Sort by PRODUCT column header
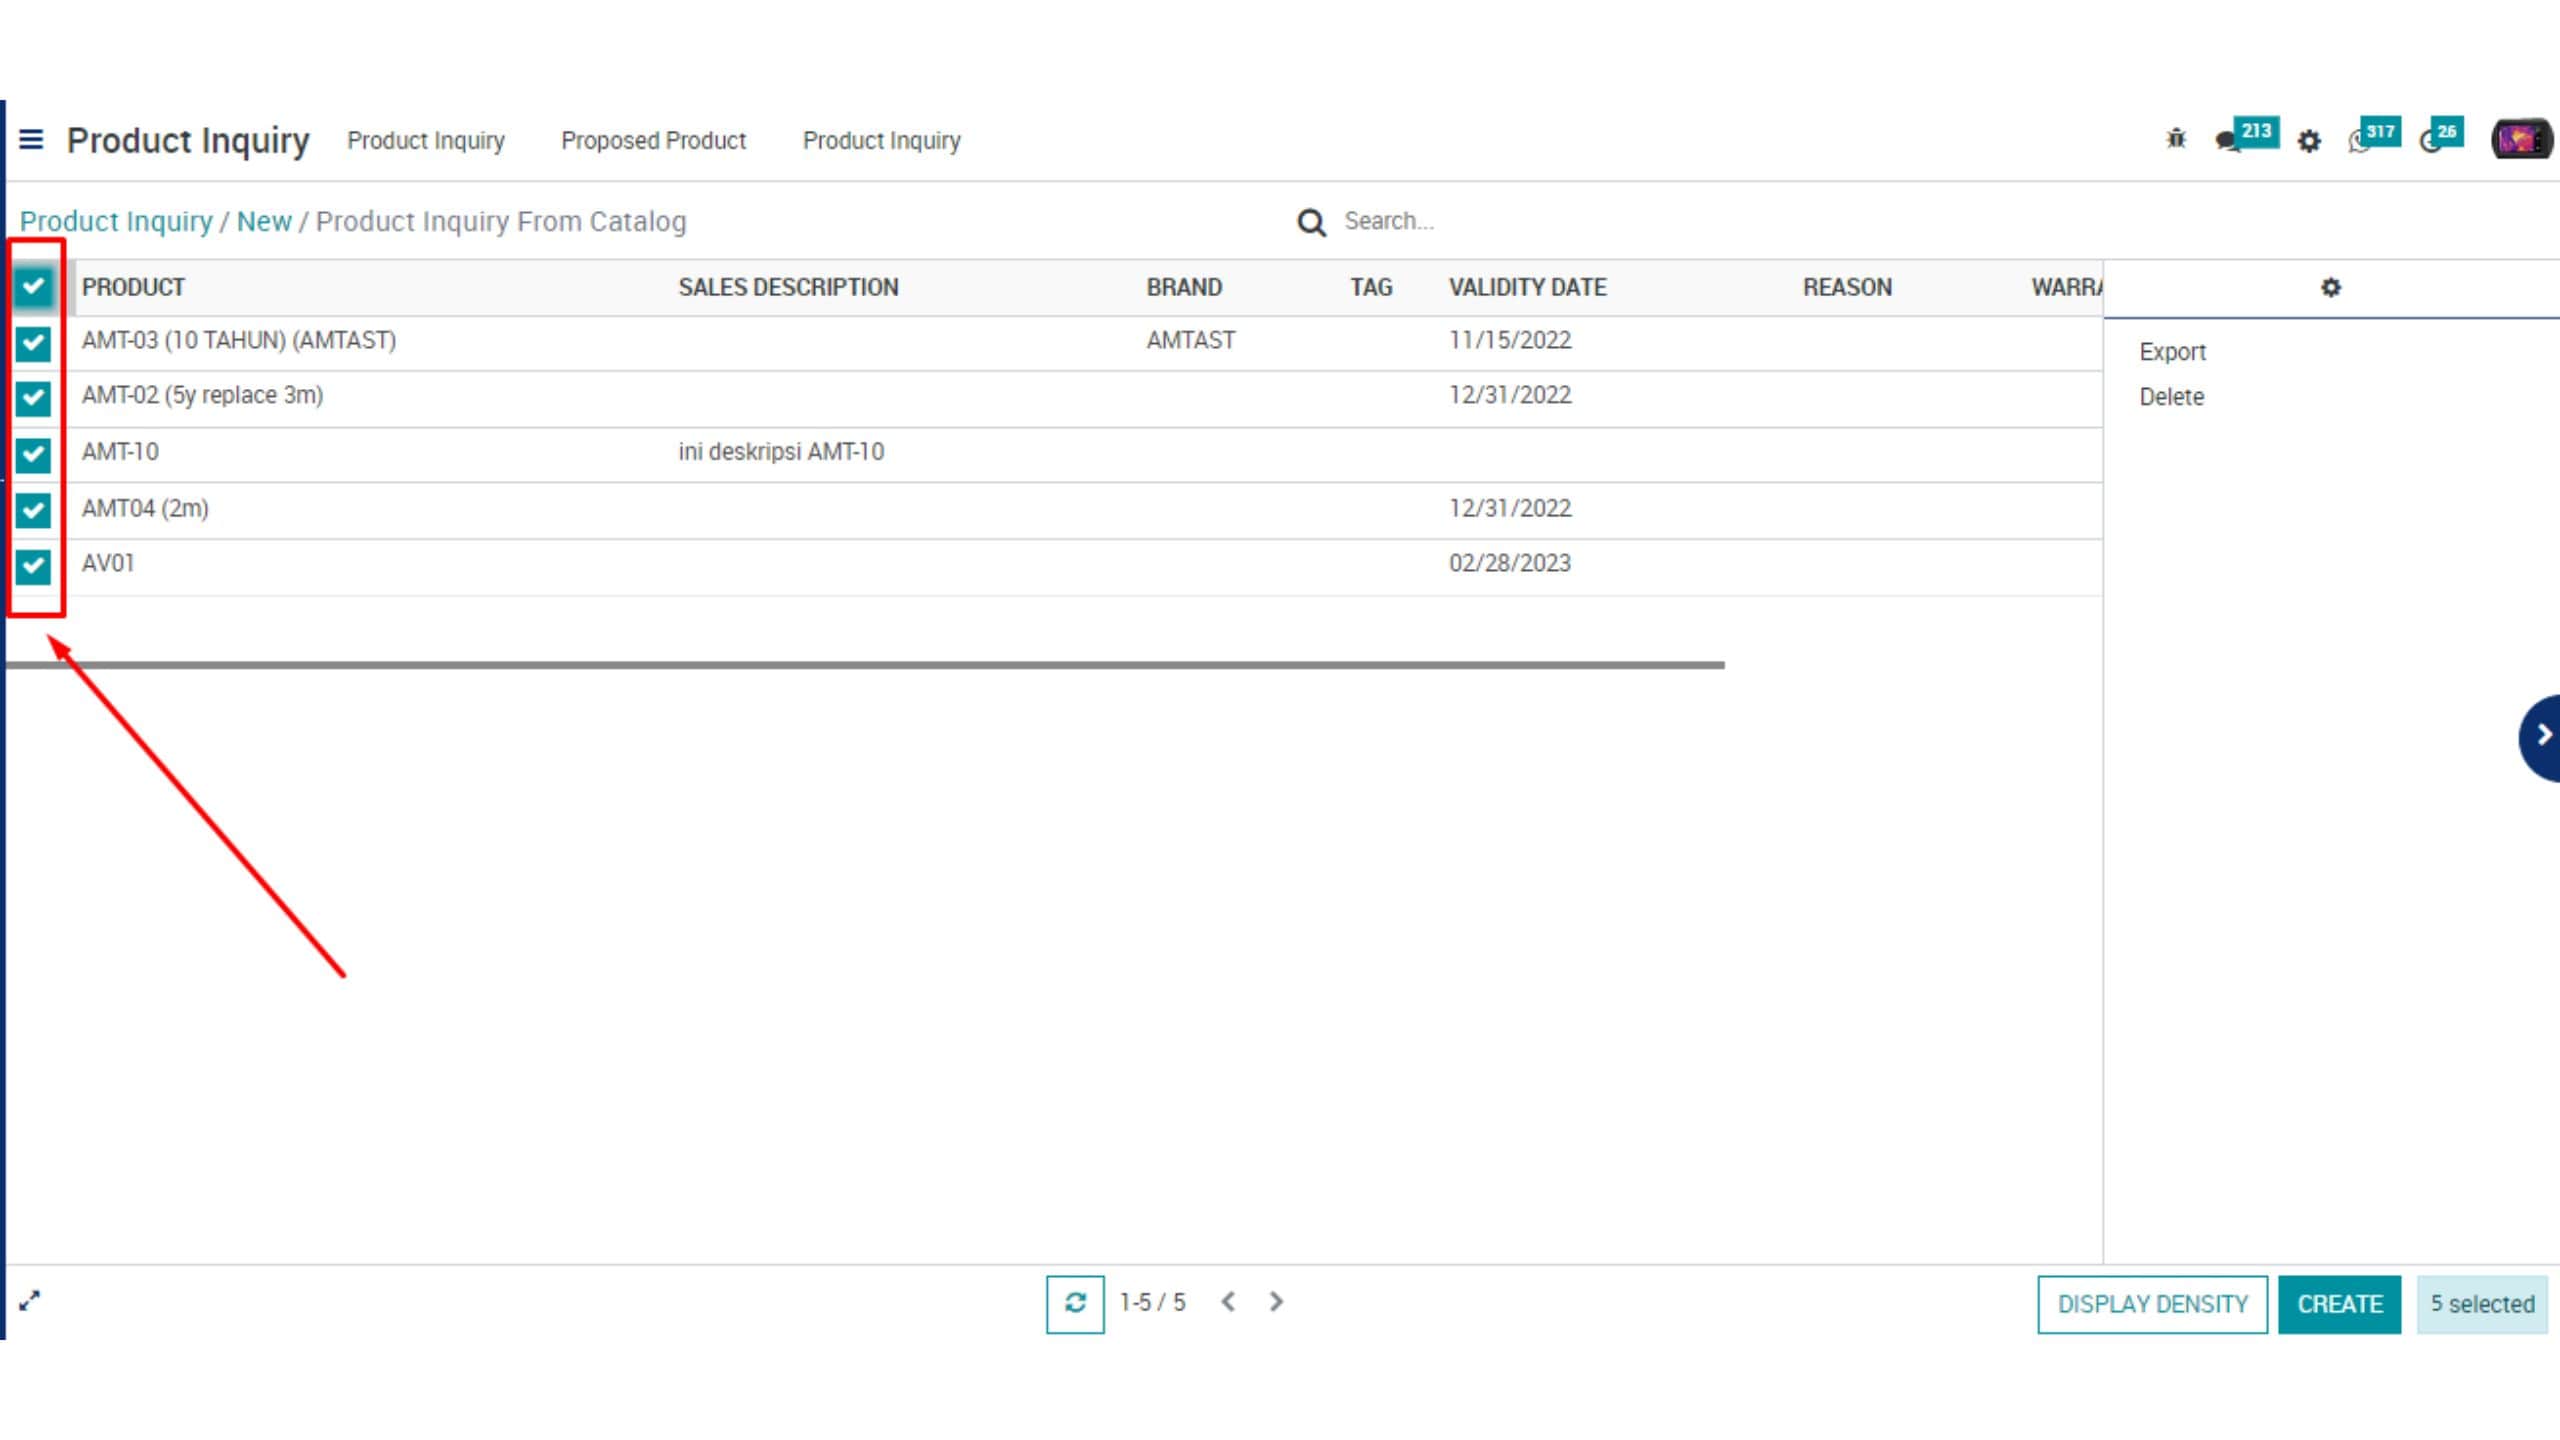The image size is (2560, 1440). click(133, 288)
